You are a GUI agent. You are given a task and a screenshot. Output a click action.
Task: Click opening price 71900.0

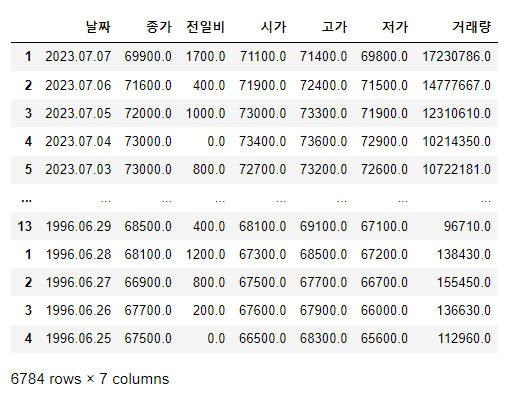coord(262,85)
